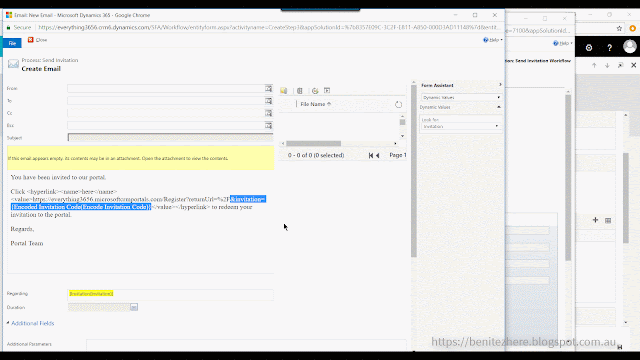
Task: Click attachments horizontal scrollbar right arrow
Action: coord(395,143)
